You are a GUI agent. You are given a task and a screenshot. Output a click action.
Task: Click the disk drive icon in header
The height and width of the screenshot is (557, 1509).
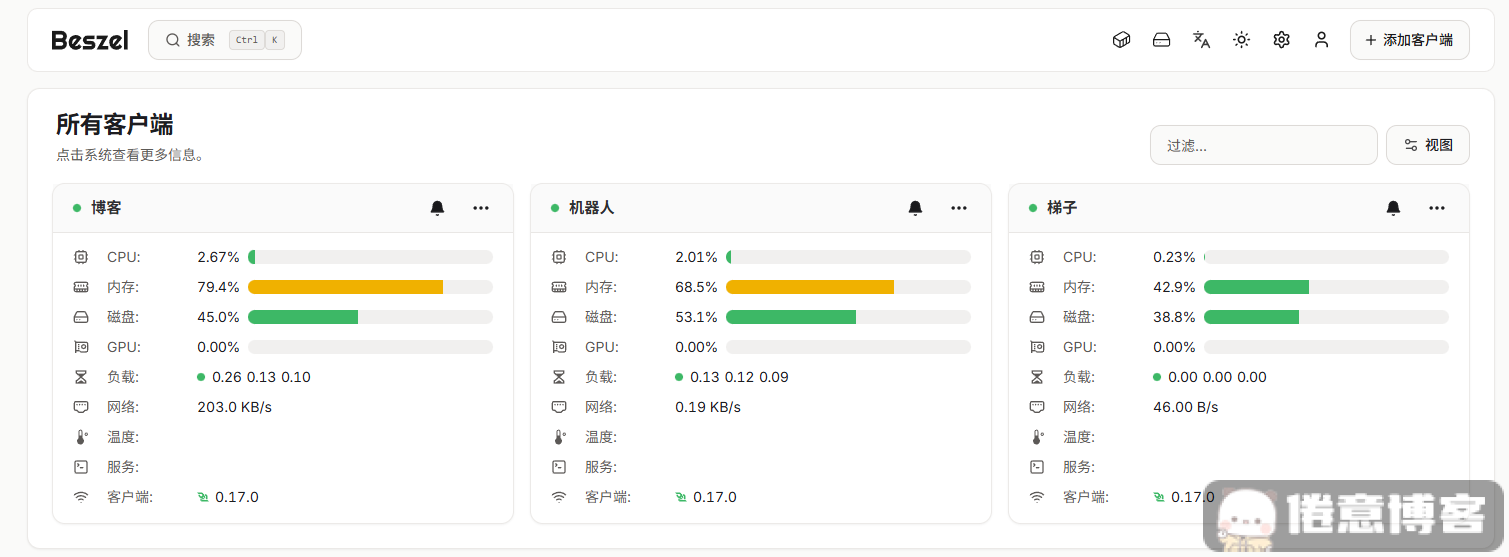pos(1161,40)
